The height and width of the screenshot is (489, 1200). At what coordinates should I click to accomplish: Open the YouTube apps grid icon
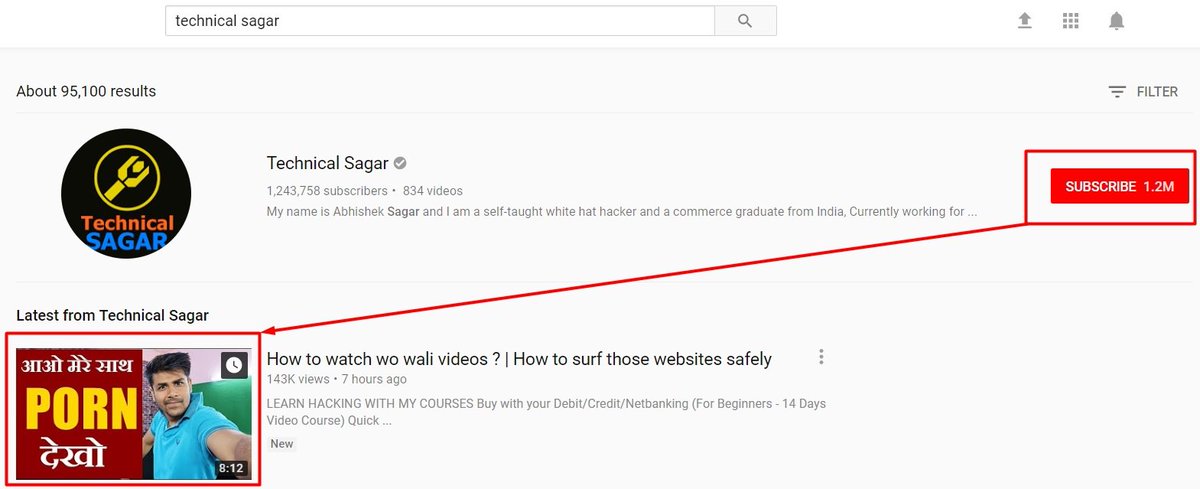click(1071, 21)
